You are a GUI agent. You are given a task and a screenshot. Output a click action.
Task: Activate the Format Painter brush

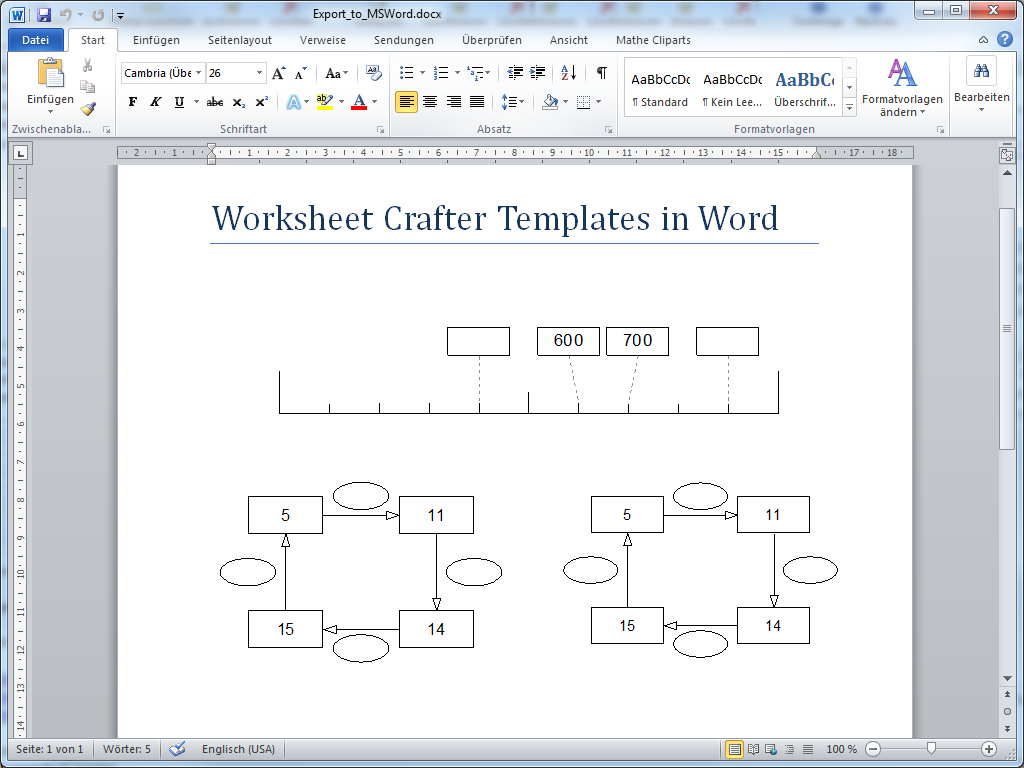pos(88,109)
